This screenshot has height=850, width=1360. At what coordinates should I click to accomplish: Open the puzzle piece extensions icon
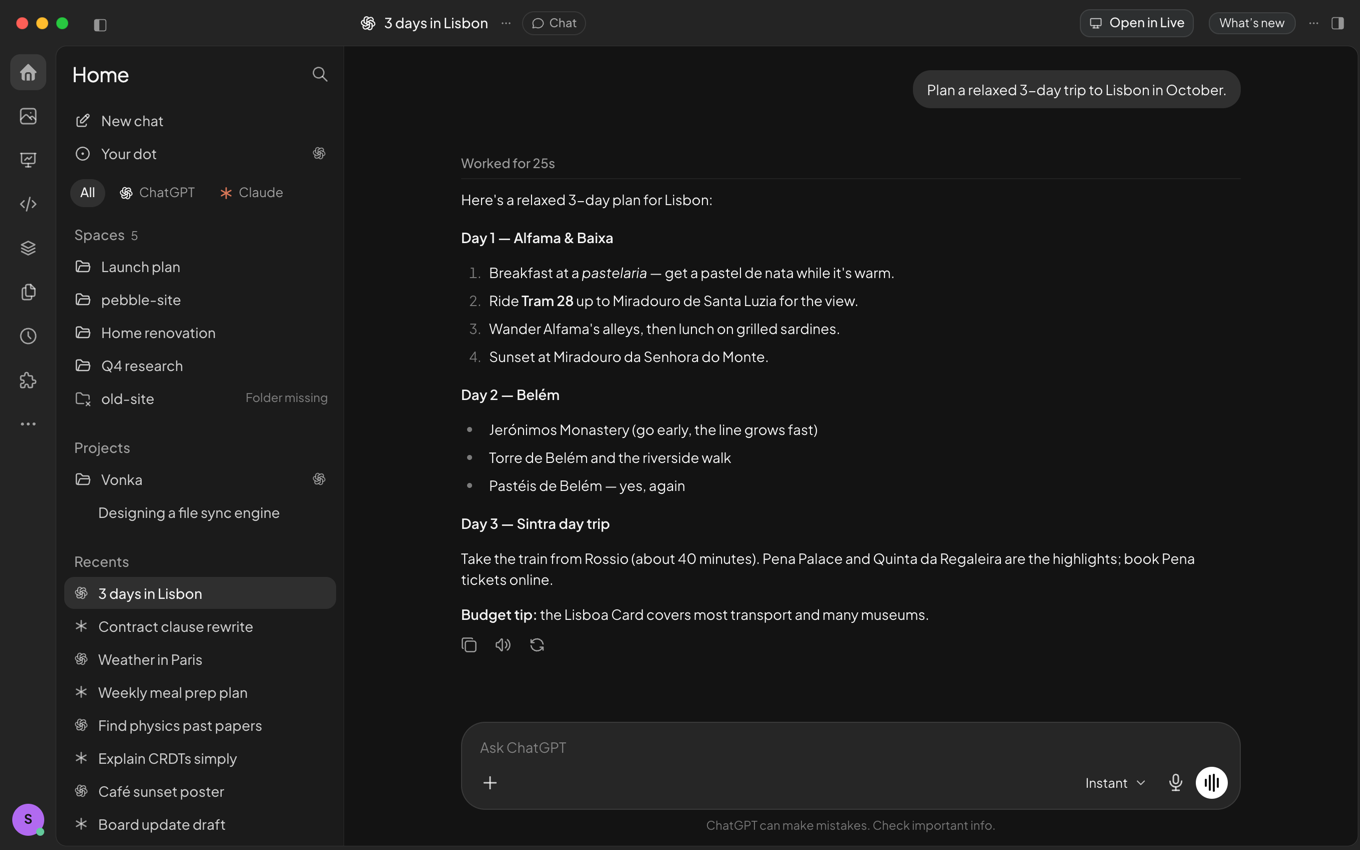pos(28,380)
